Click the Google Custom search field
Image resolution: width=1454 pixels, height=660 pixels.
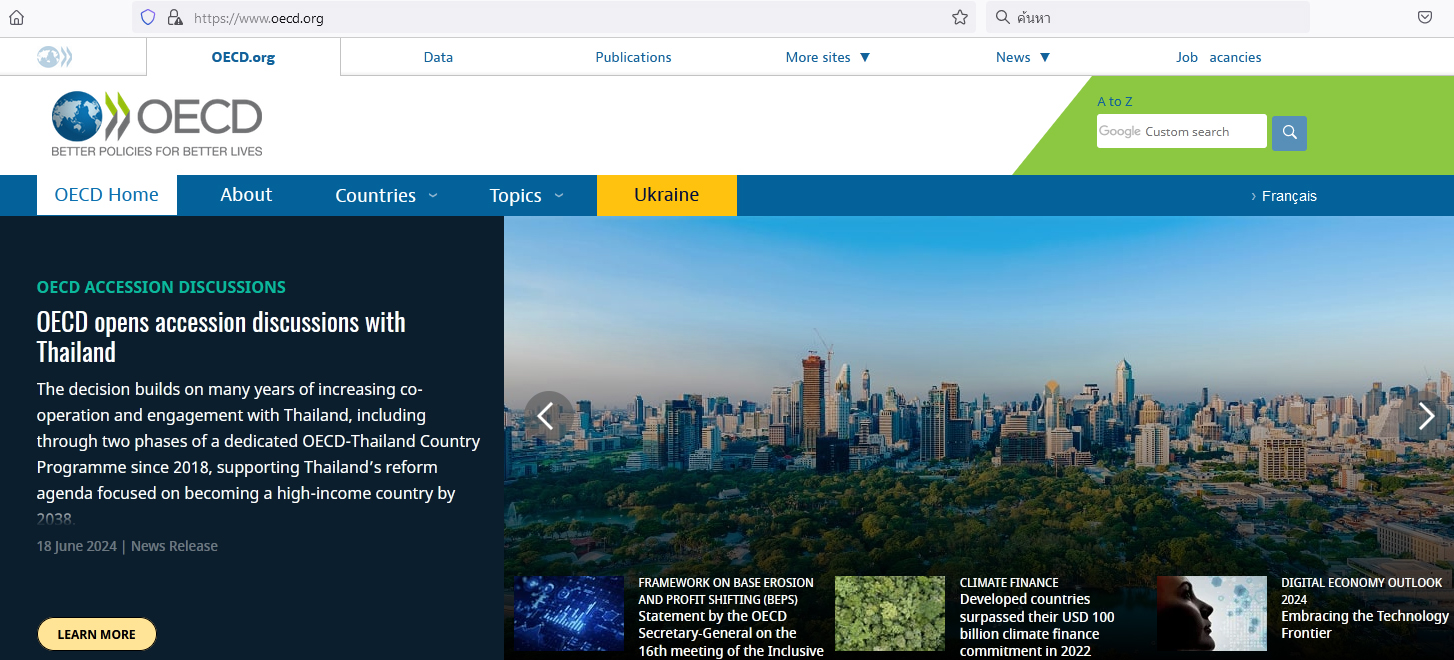pos(1181,131)
